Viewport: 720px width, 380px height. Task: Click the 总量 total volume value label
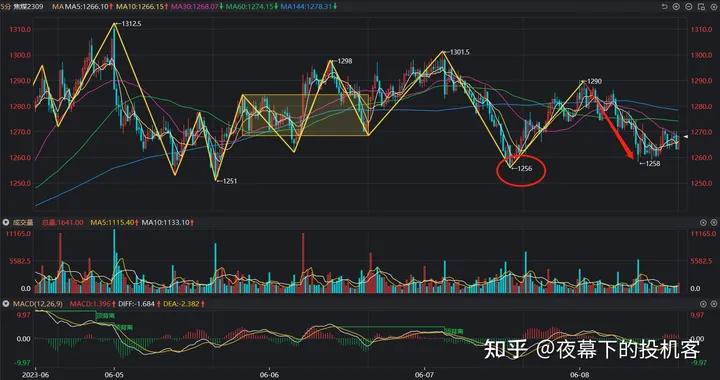pos(63,222)
